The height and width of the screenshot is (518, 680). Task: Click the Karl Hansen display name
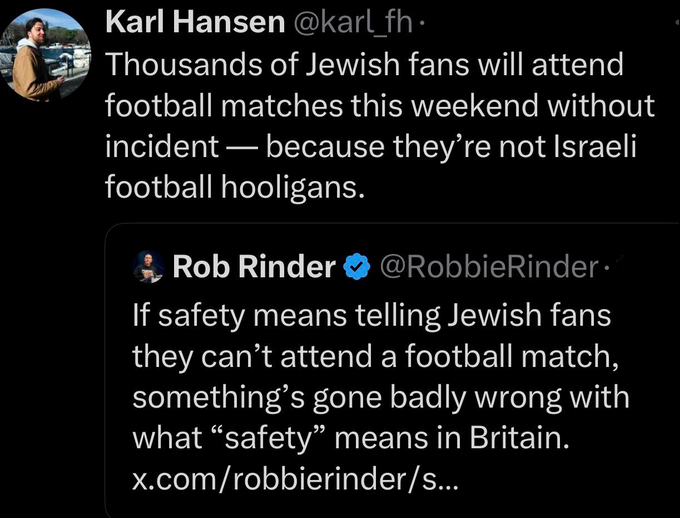tap(194, 23)
